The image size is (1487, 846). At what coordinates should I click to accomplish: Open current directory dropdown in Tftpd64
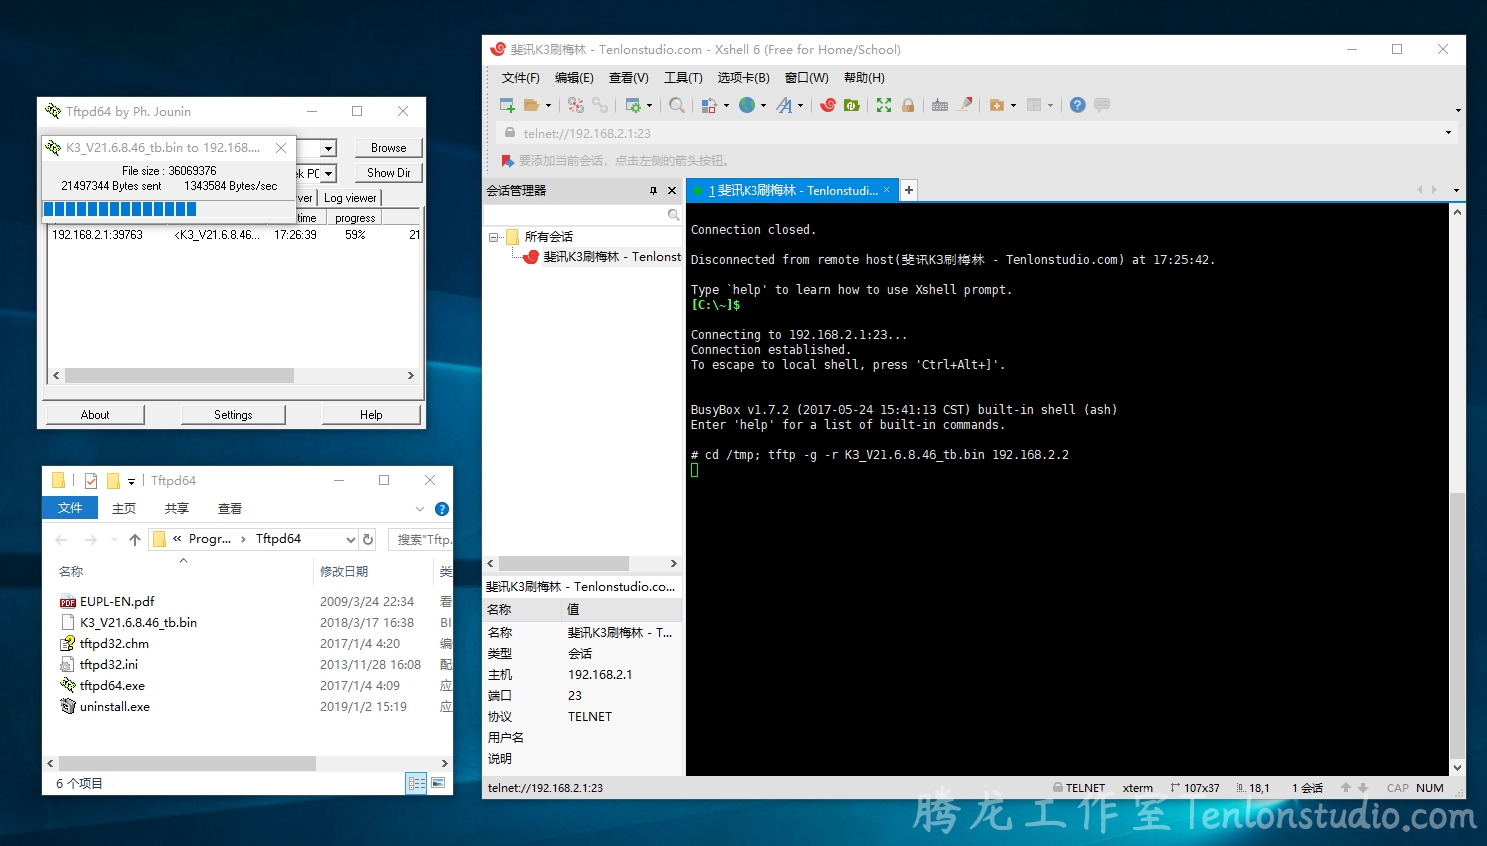[328, 148]
